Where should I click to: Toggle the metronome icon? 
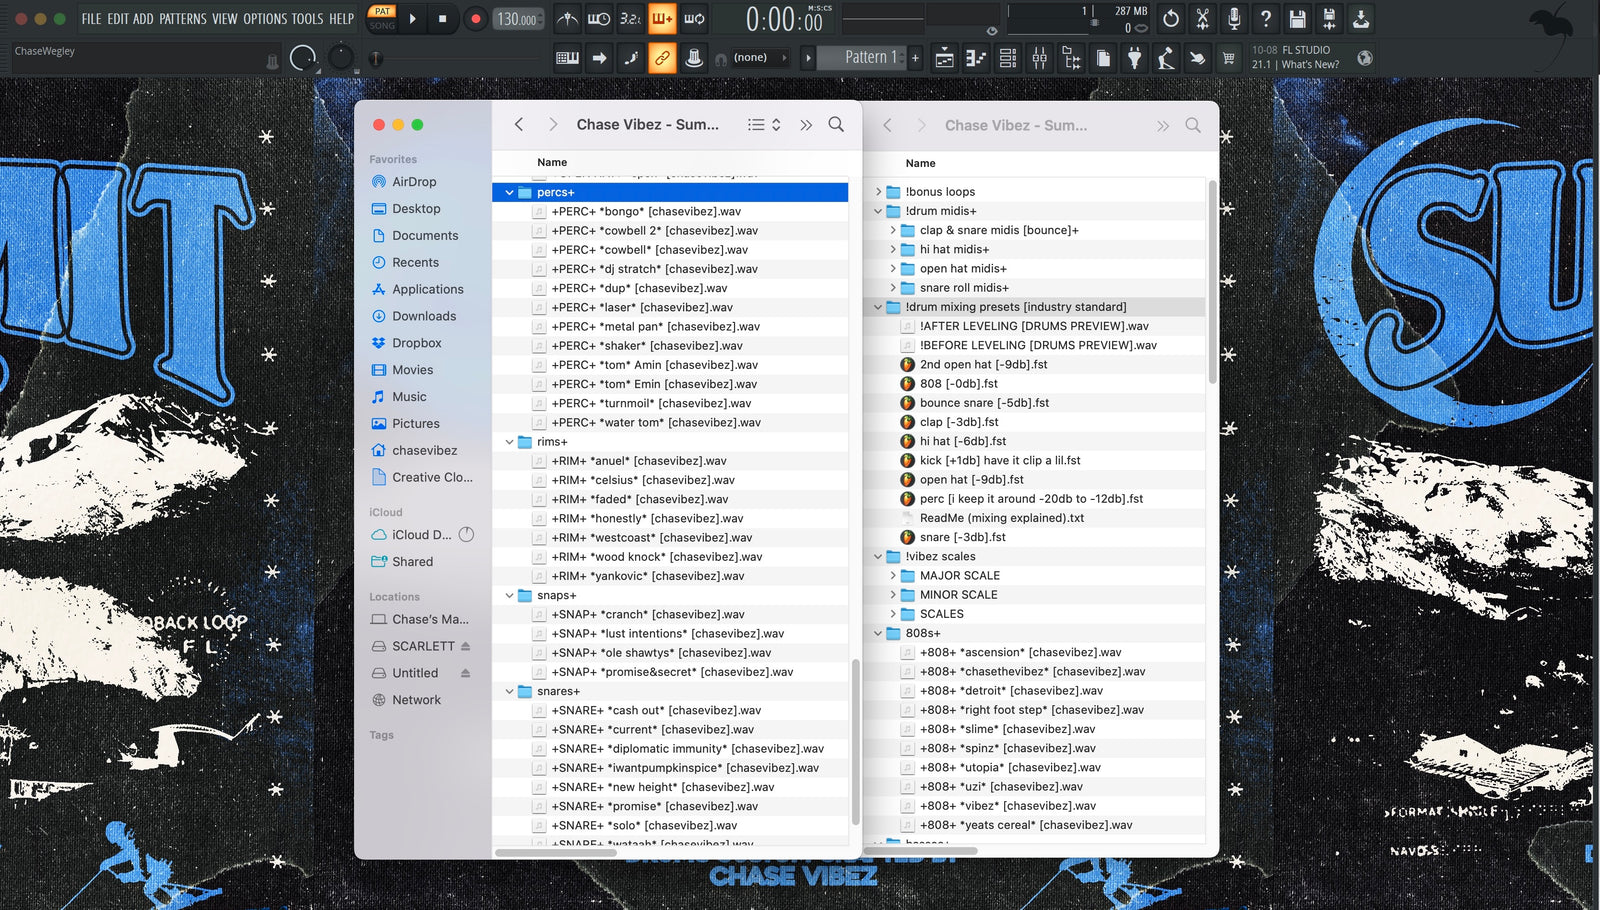[x=568, y=19]
